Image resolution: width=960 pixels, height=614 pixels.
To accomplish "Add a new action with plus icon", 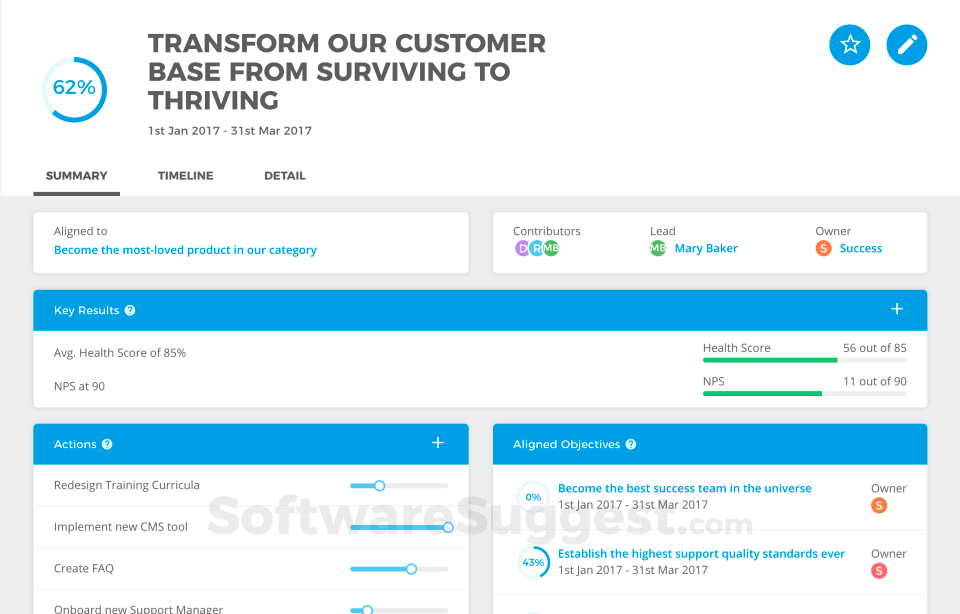I will point(438,443).
